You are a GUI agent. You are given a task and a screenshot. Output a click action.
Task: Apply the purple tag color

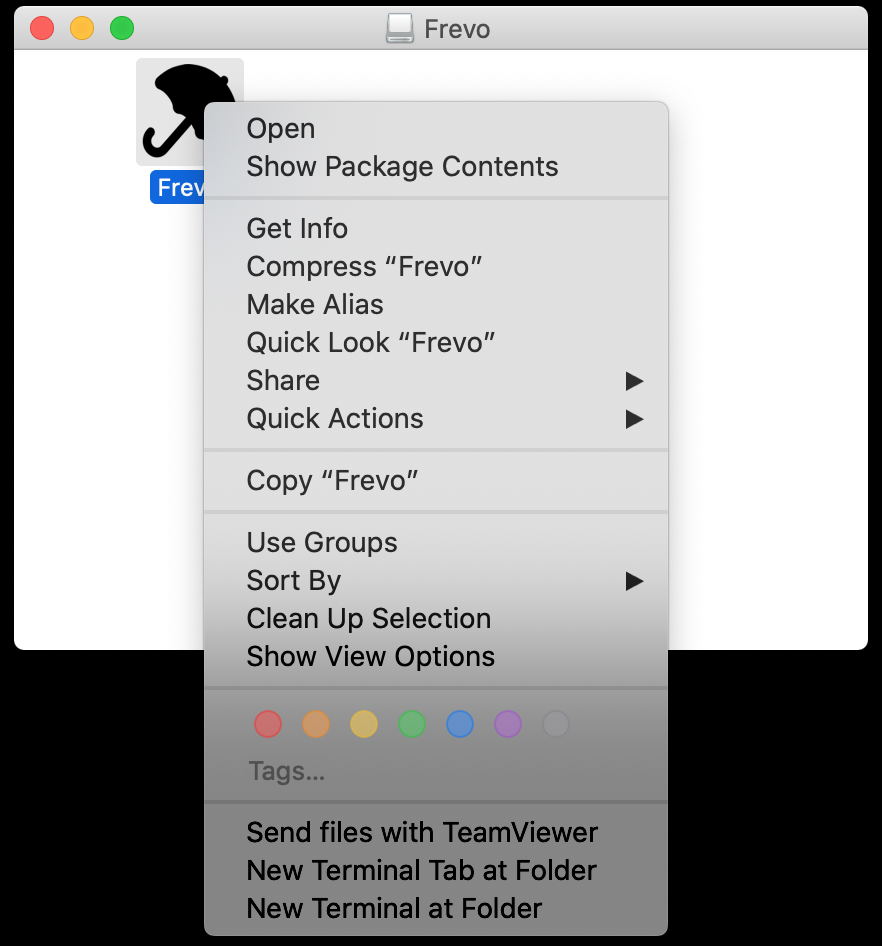tap(508, 723)
